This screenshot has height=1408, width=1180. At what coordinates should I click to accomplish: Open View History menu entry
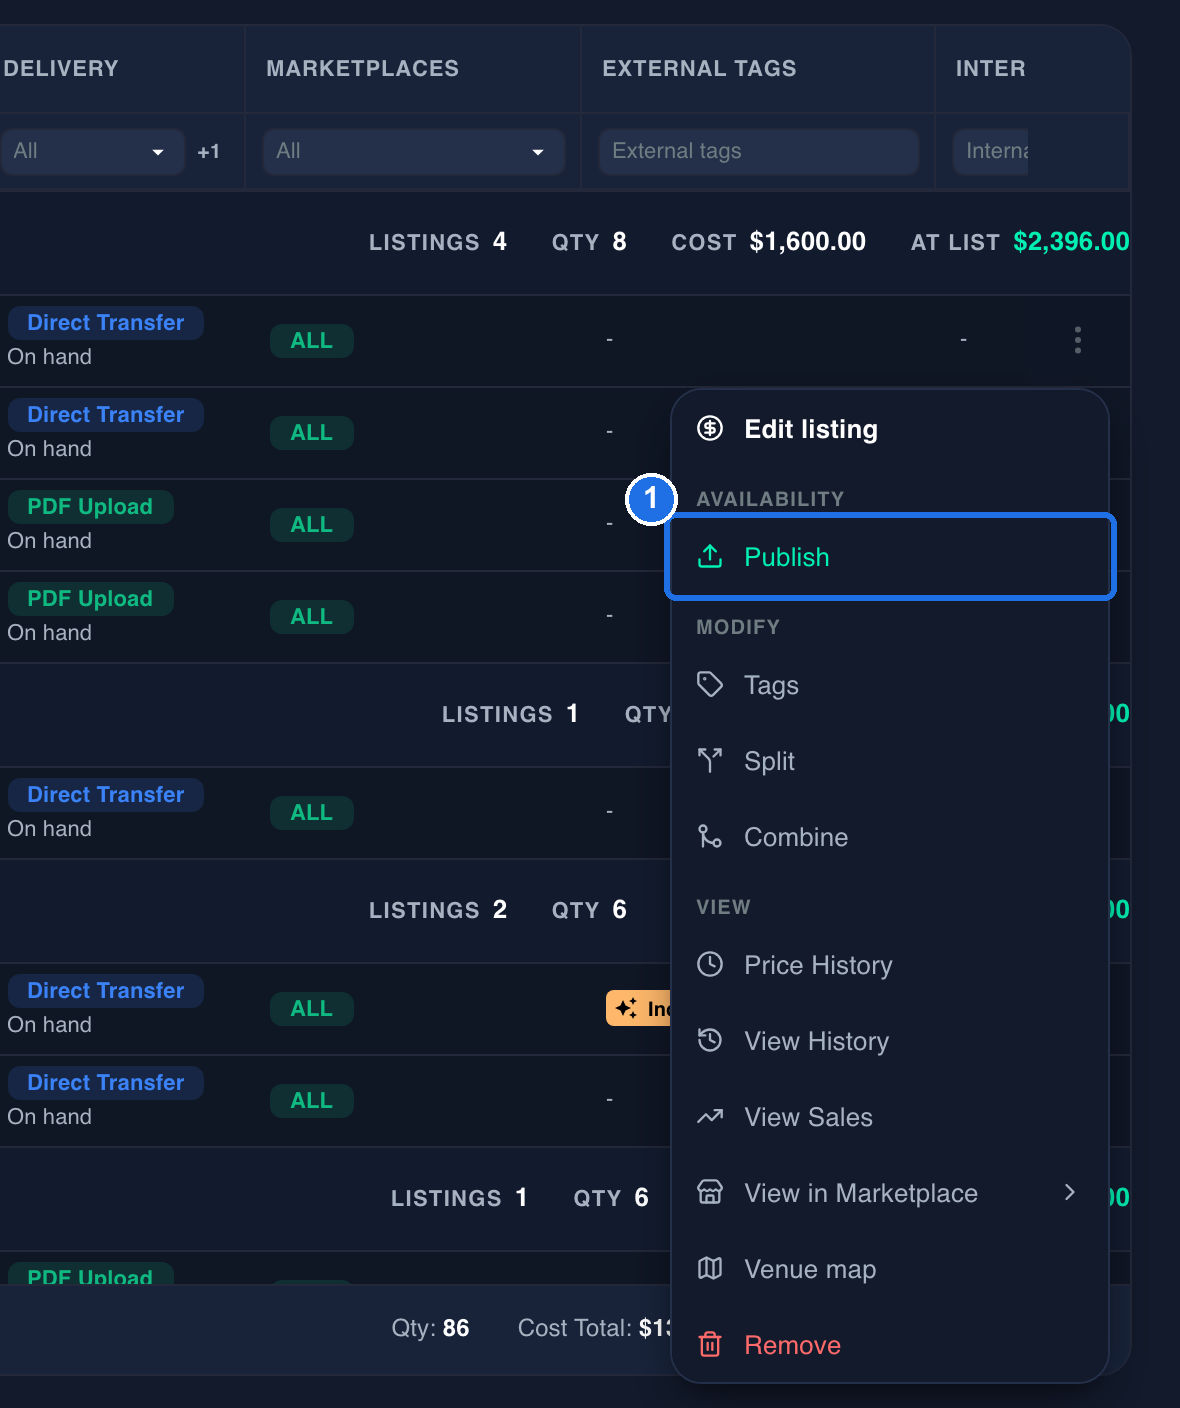pyautogui.click(x=890, y=1041)
